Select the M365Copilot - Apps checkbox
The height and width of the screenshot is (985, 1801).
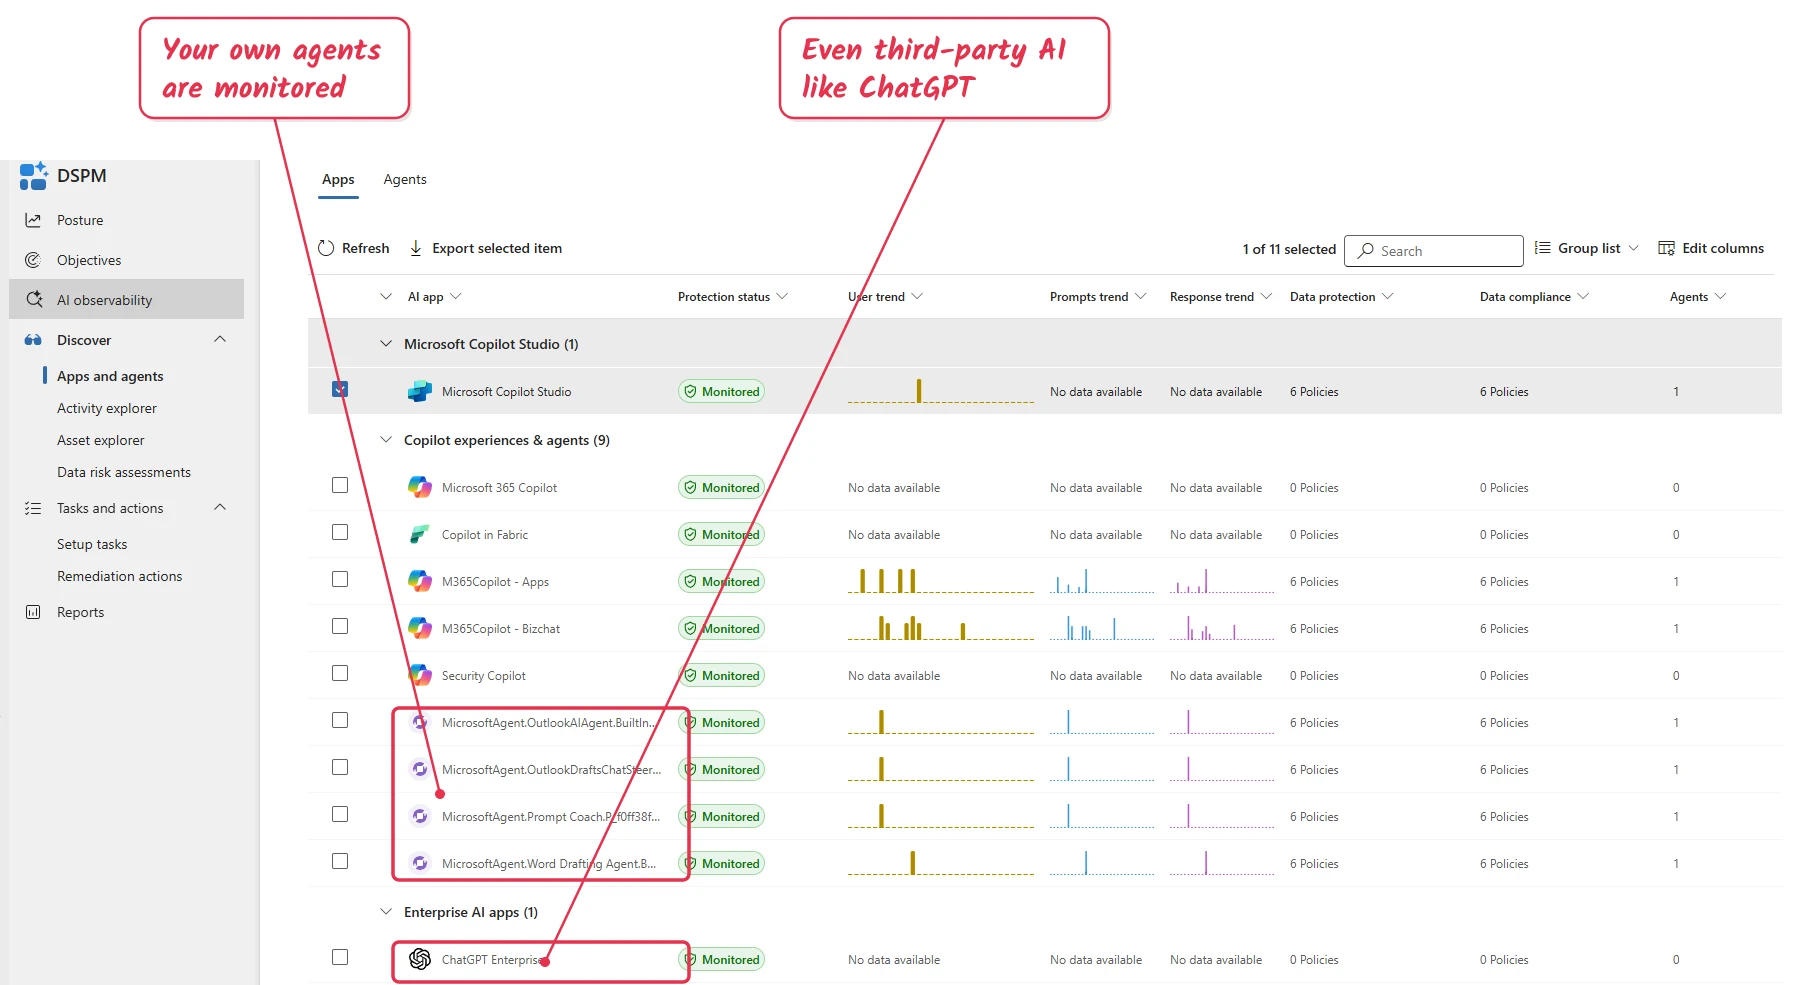pyautogui.click(x=340, y=579)
